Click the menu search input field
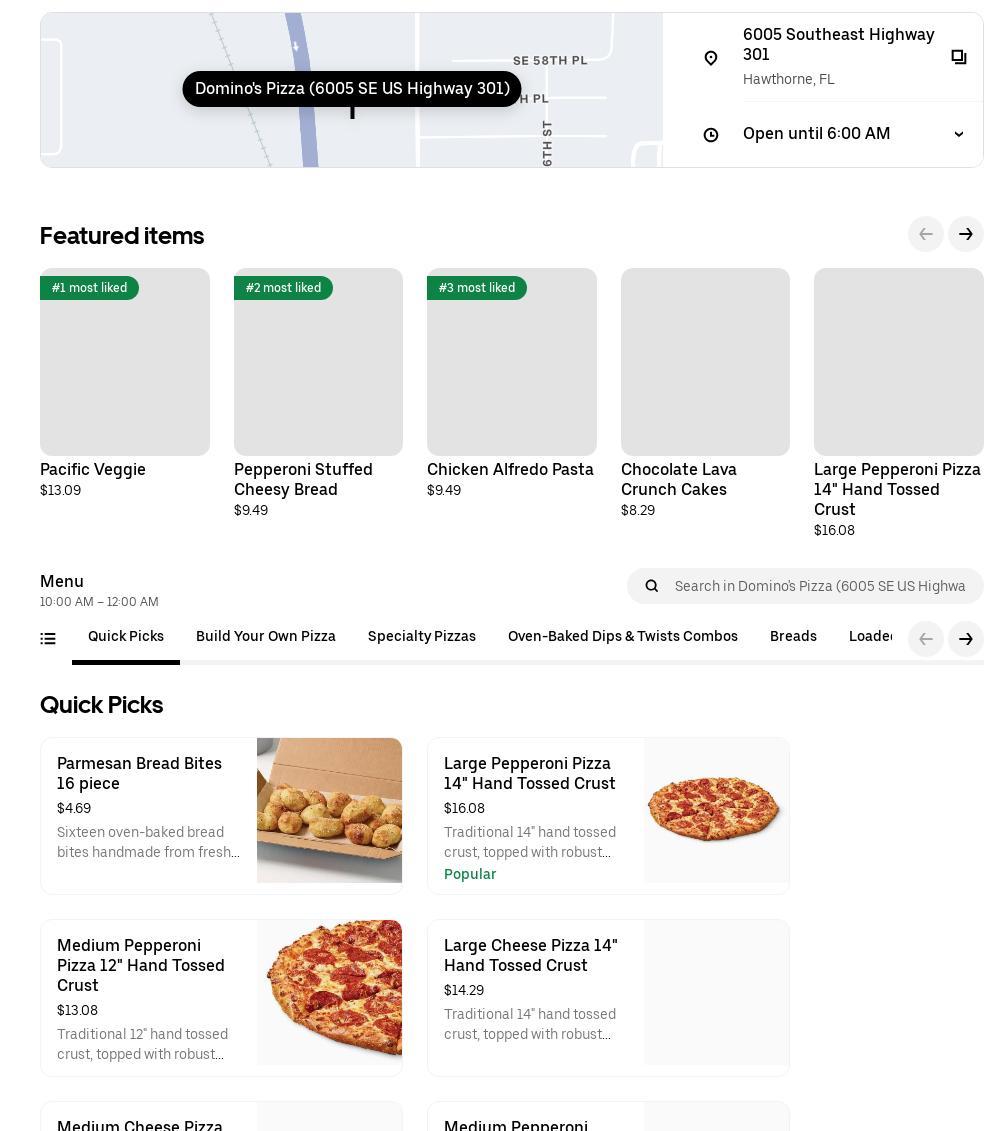This screenshot has height=1131, width=1004. (820, 586)
